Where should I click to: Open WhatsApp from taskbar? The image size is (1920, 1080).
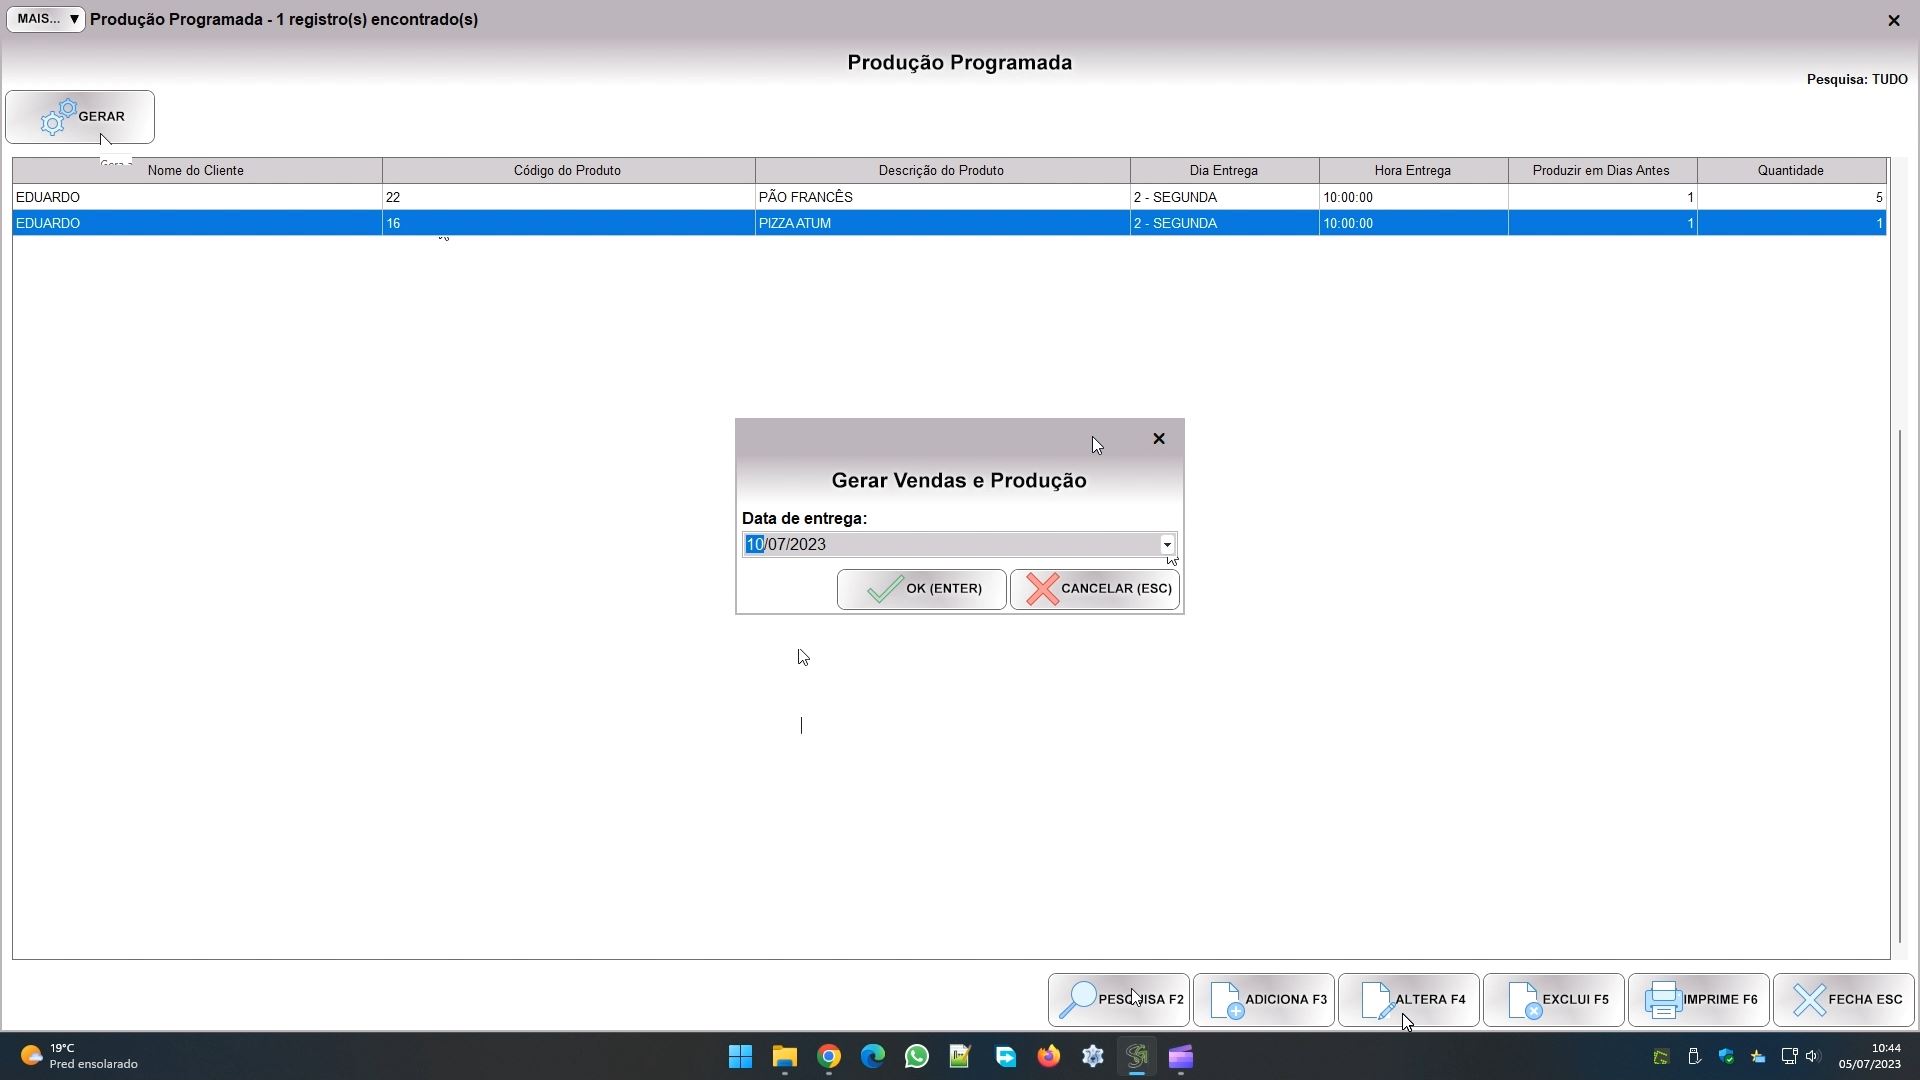(916, 1057)
